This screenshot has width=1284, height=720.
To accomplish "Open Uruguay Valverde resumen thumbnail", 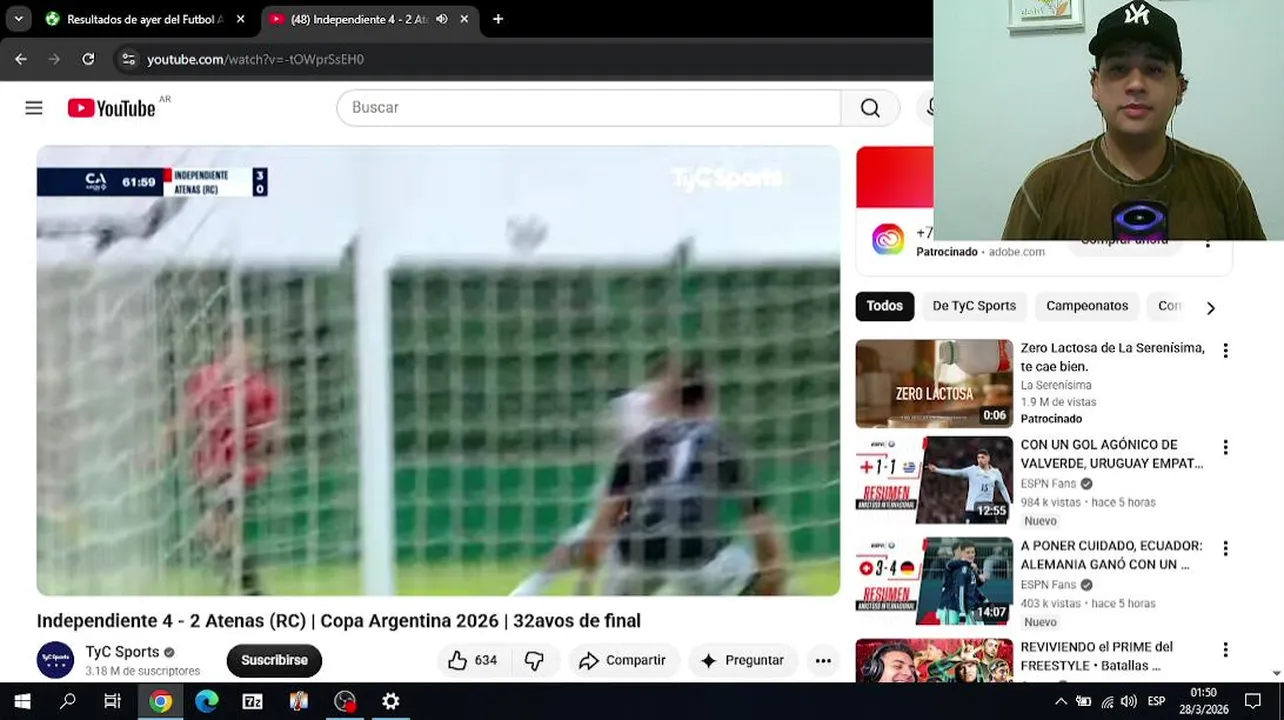I will tap(934, 480).
